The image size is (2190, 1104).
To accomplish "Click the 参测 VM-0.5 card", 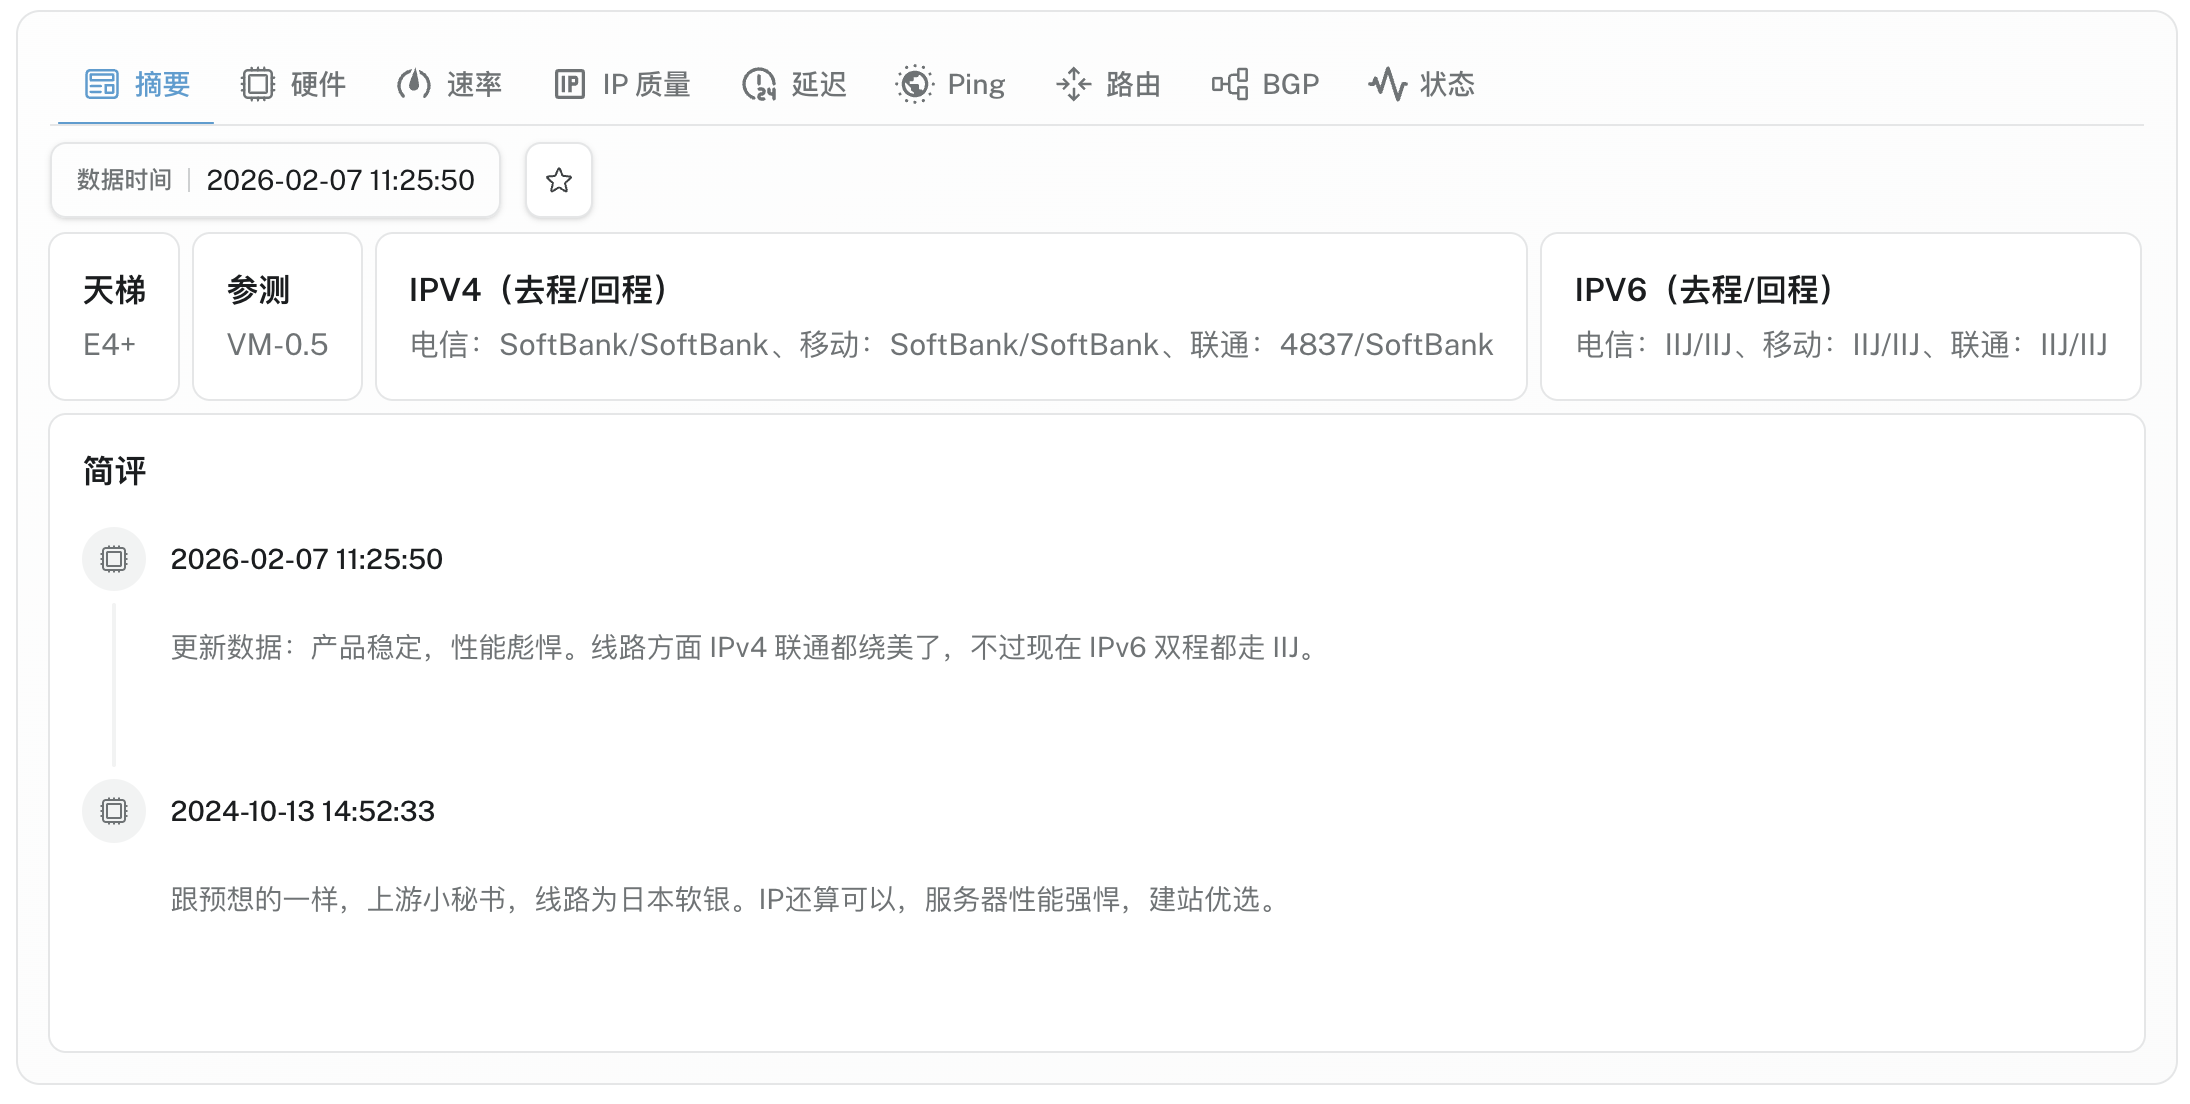I will pos(277,316).
